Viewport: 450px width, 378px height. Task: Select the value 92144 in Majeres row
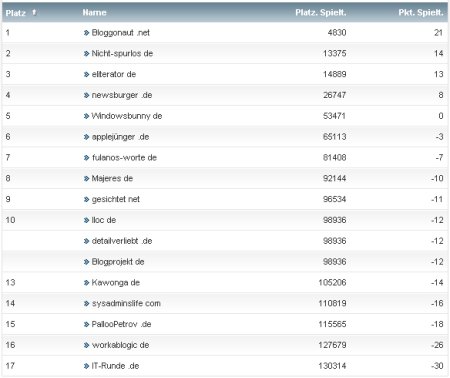[335, 178]
